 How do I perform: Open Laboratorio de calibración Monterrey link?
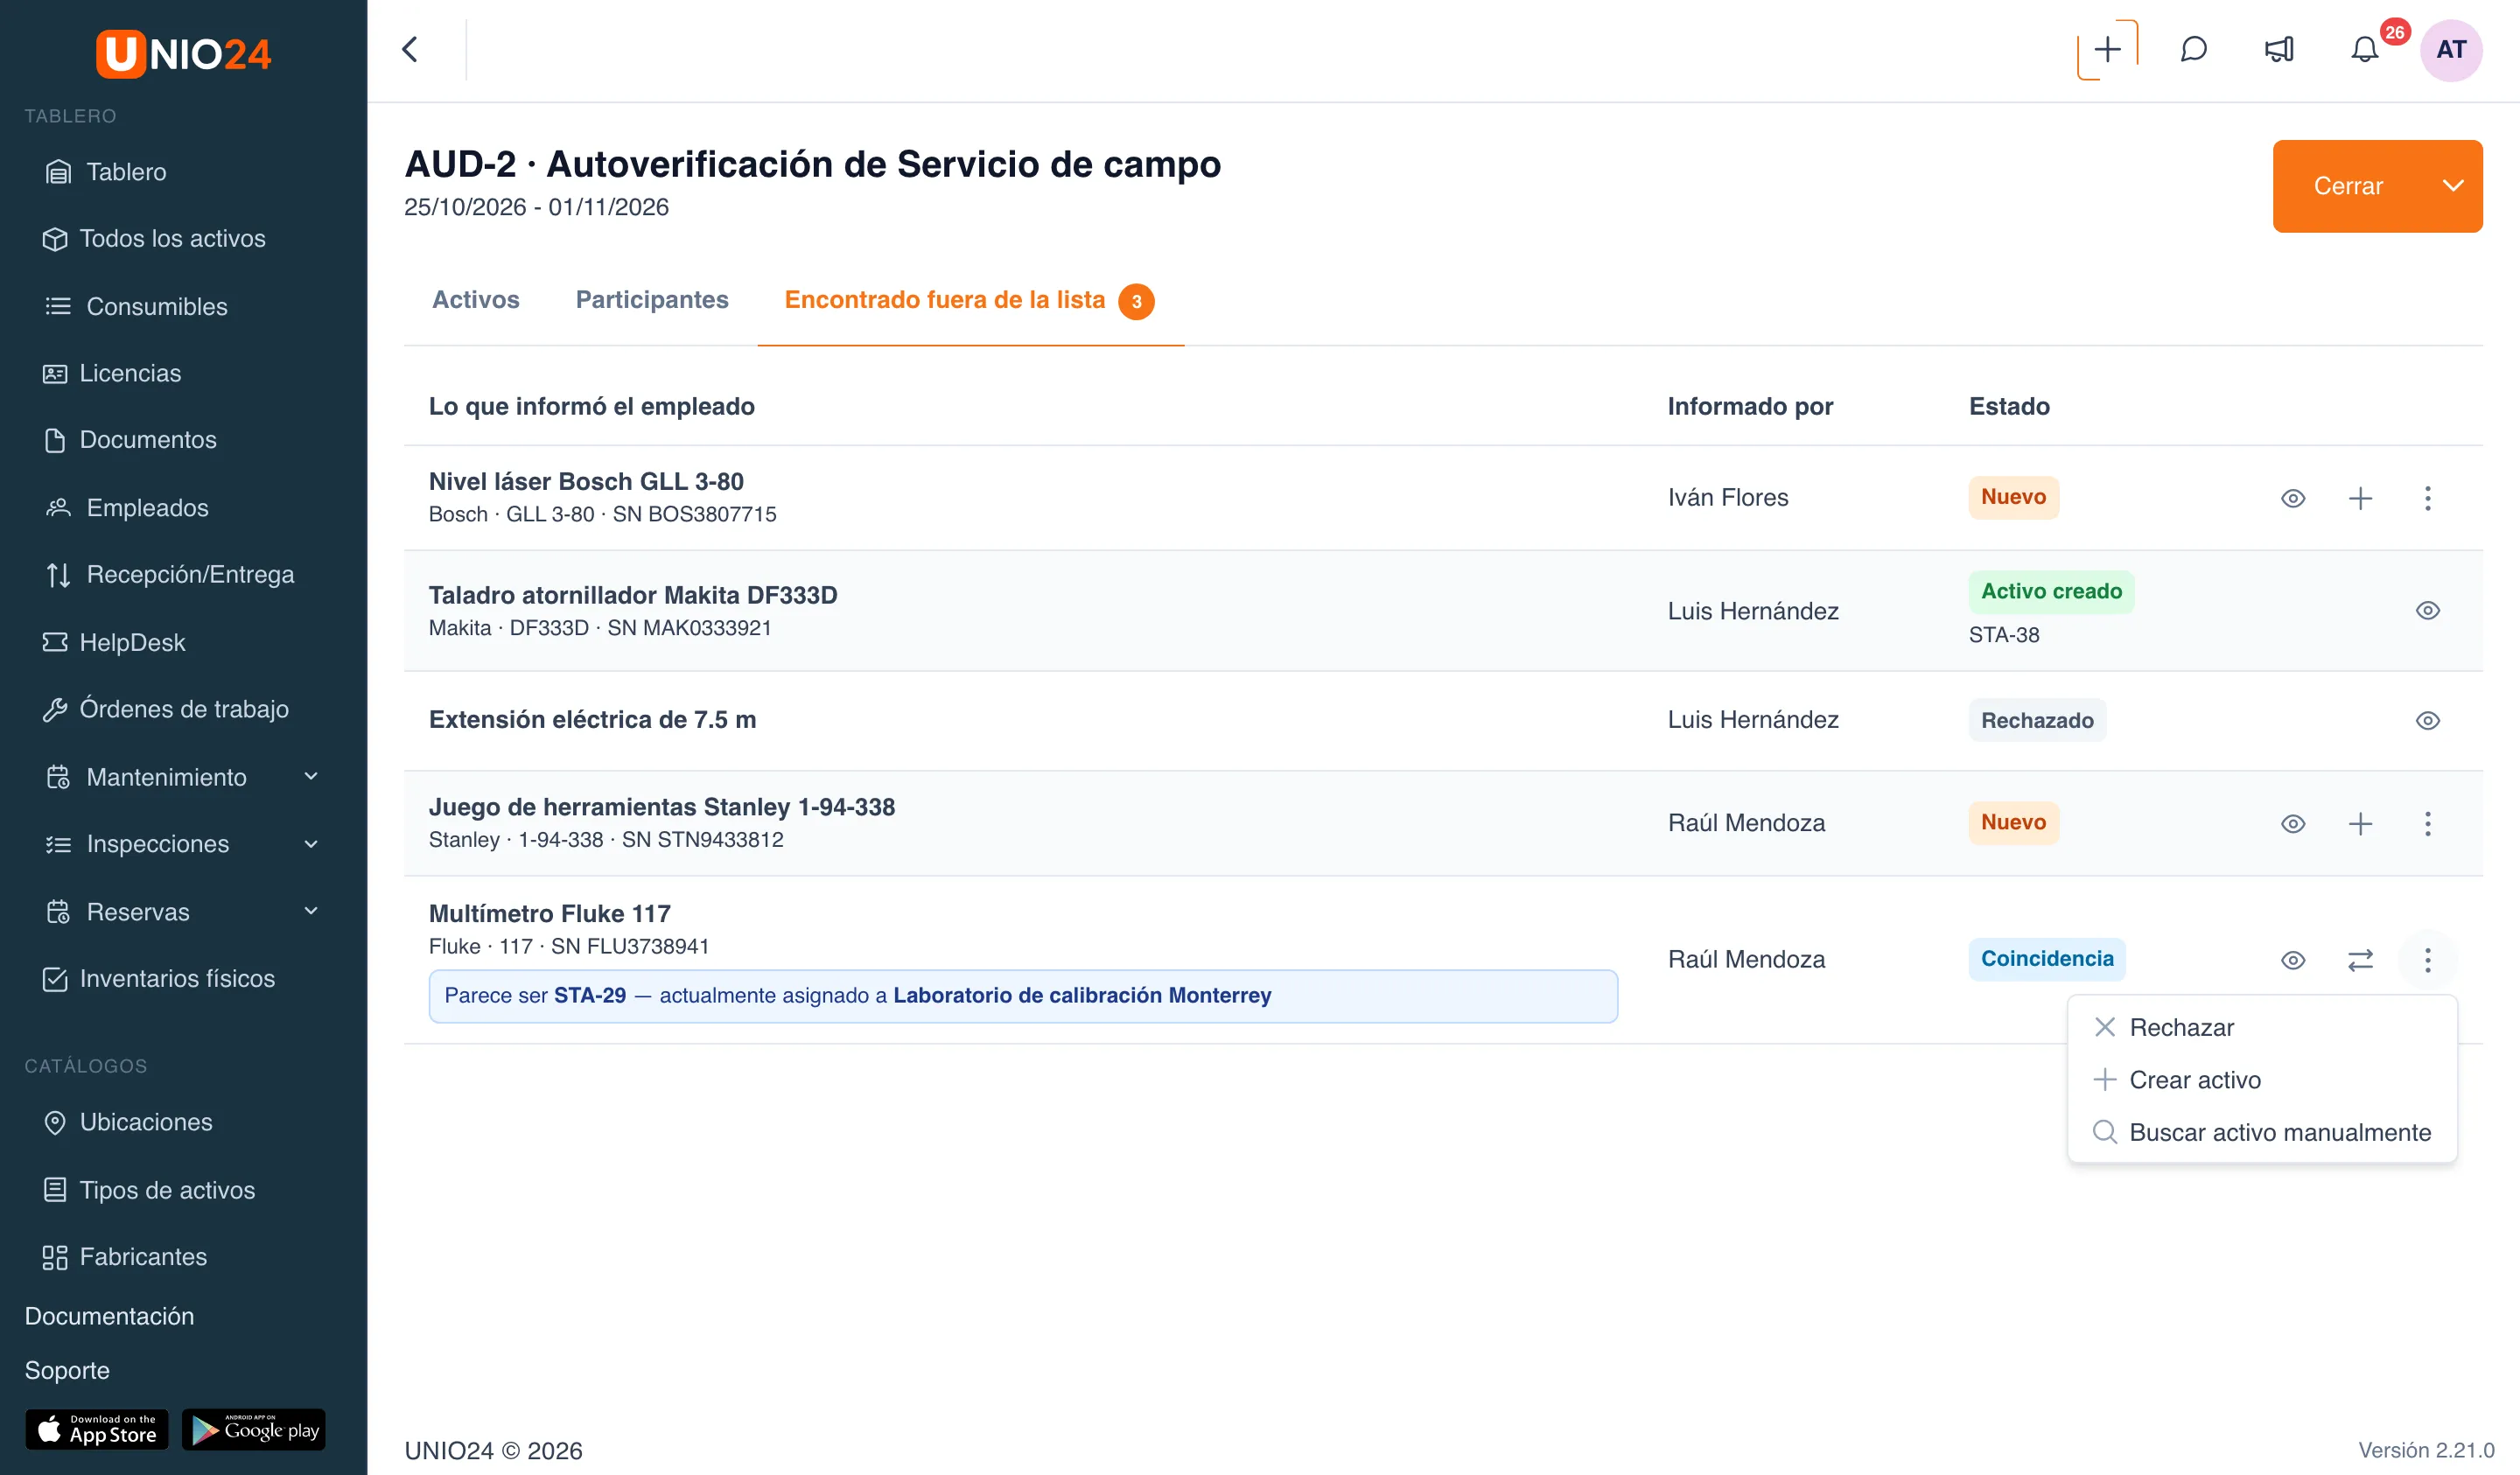click(x=1082, y=995)
